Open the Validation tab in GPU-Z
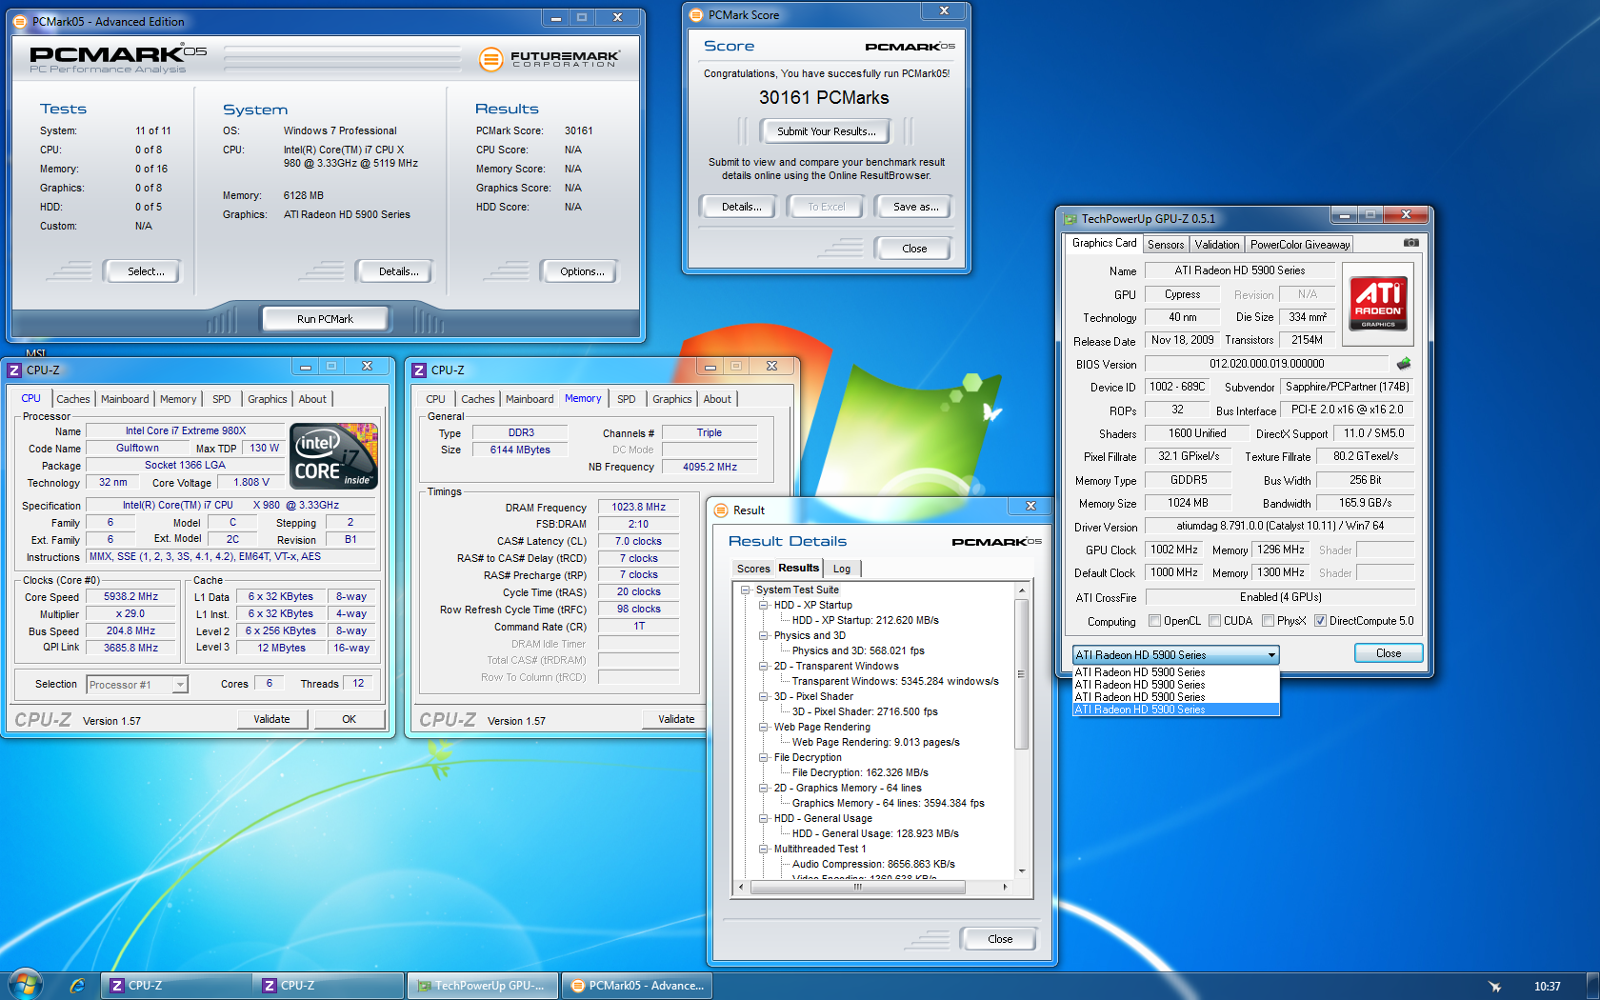1600x1000 pixels. tap(1217, 244)
